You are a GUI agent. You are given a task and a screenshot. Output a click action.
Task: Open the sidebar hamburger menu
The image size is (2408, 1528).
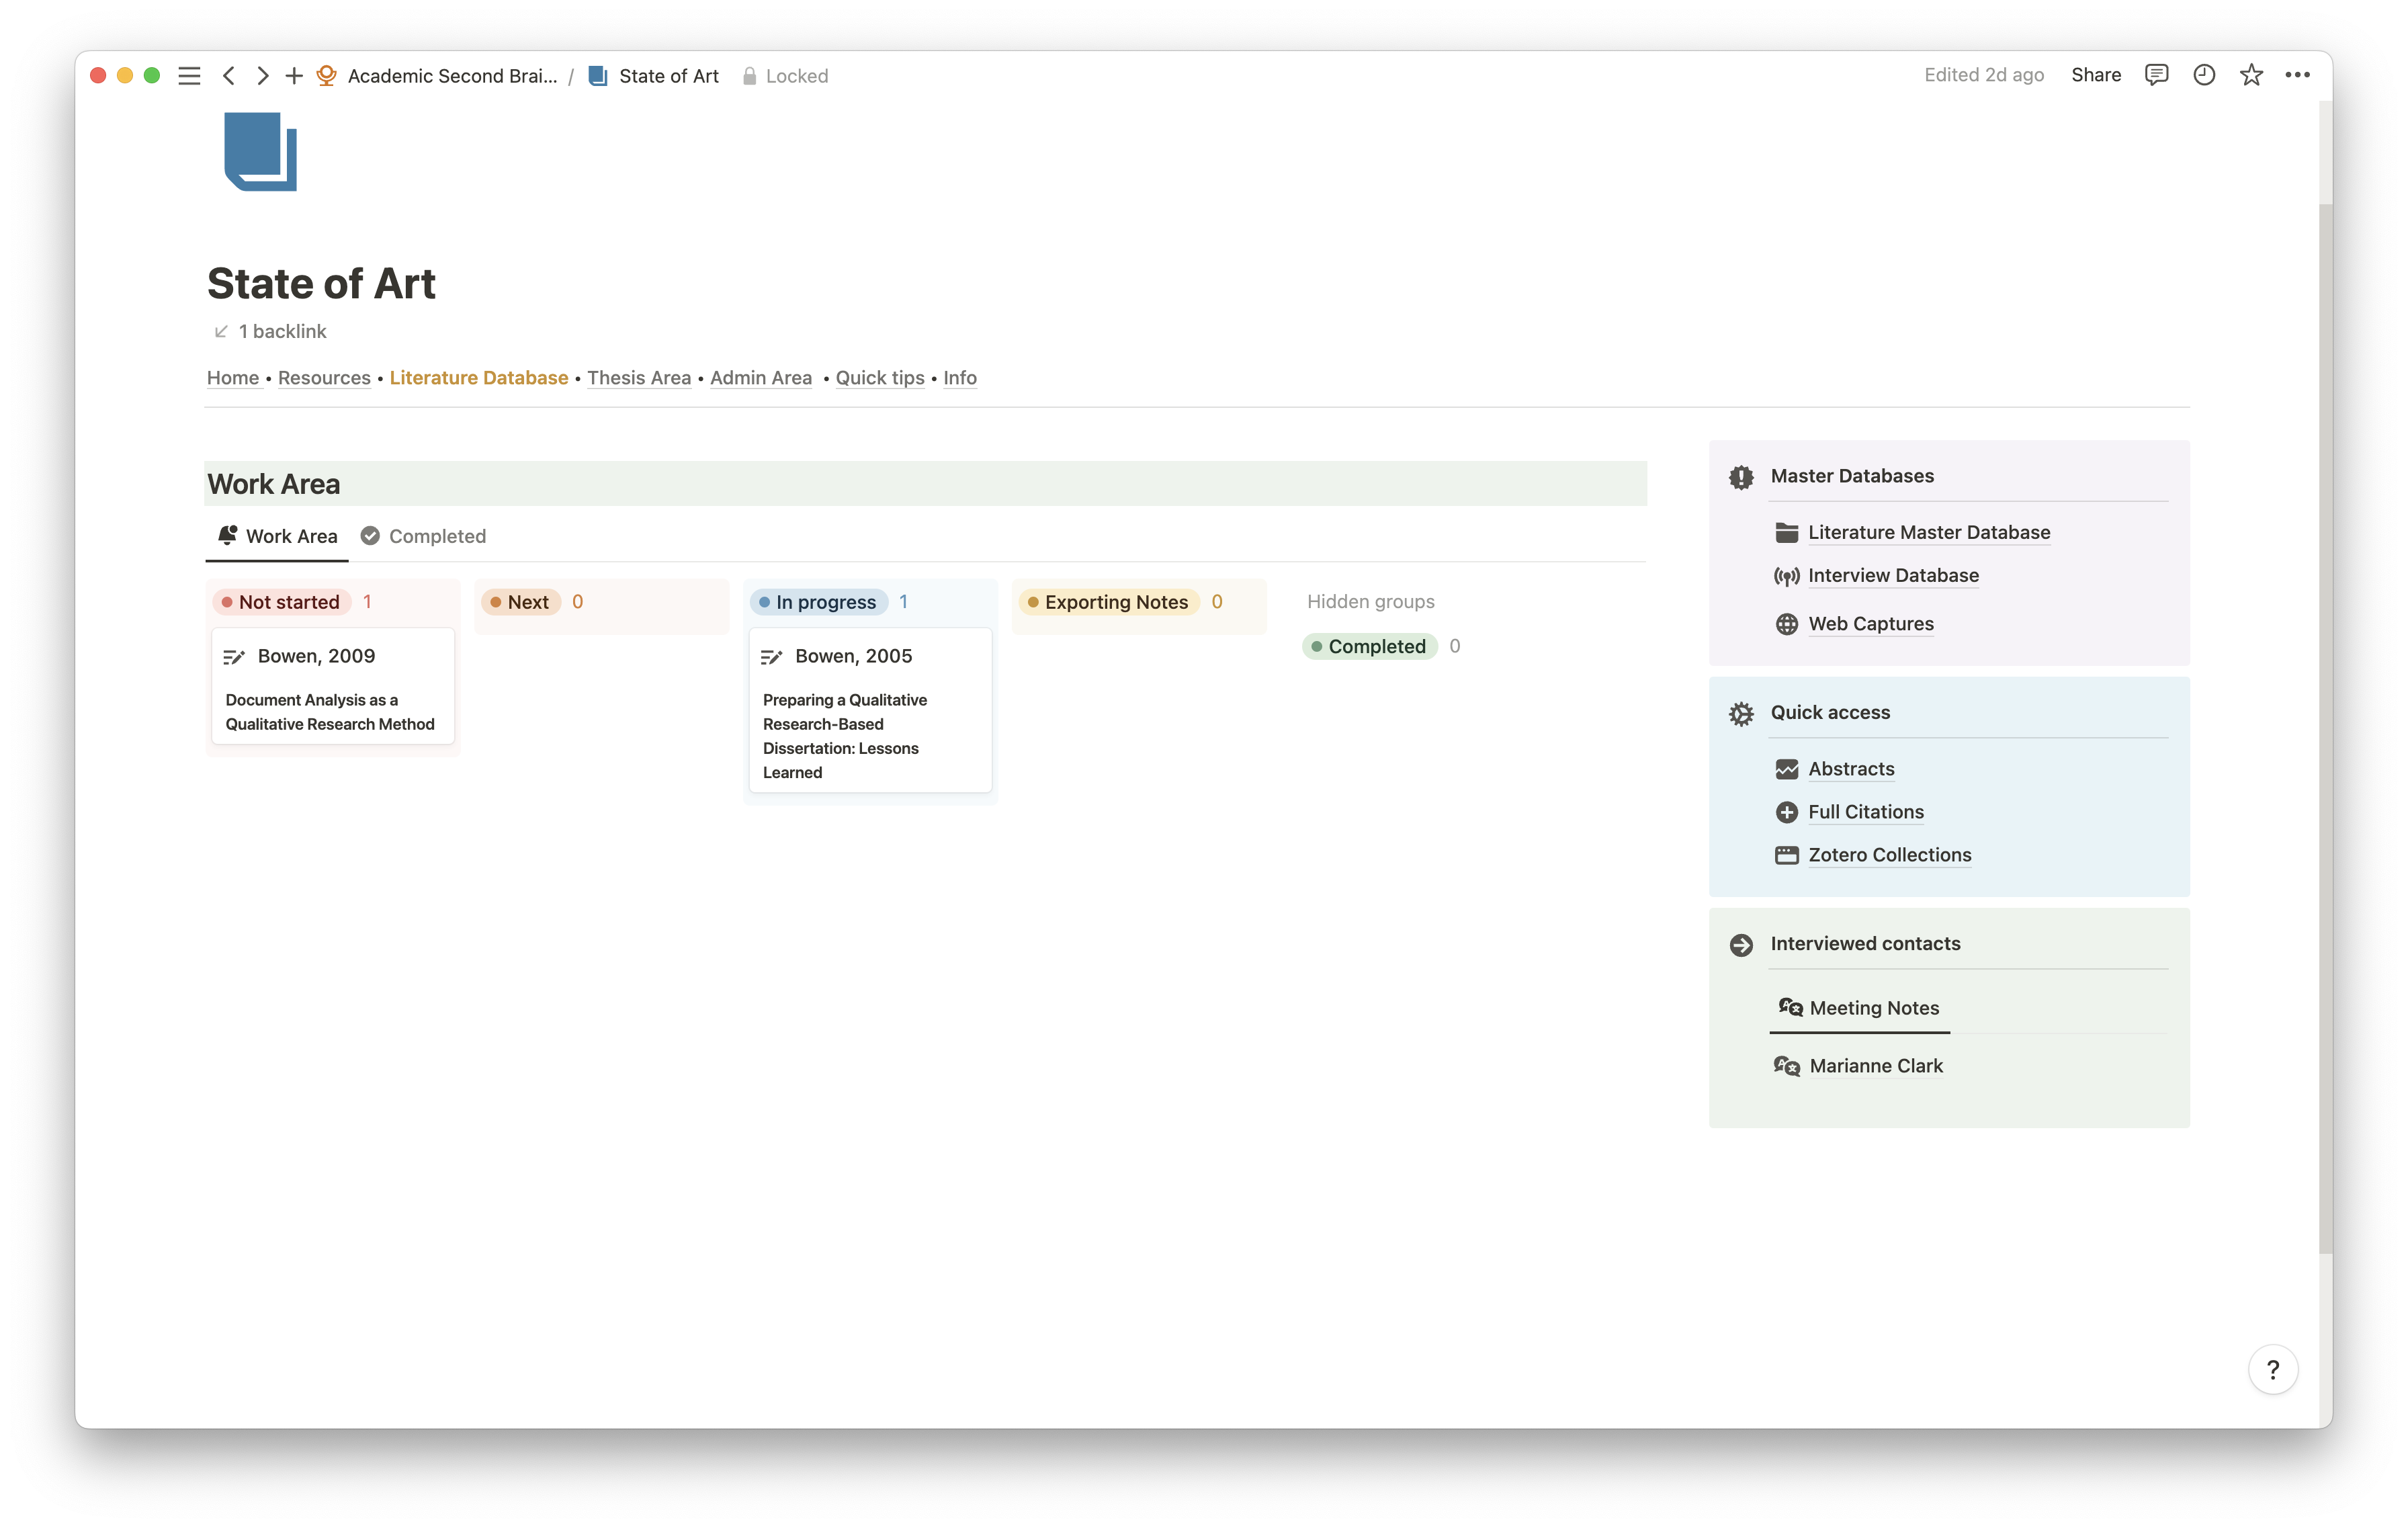coord(189,76)
